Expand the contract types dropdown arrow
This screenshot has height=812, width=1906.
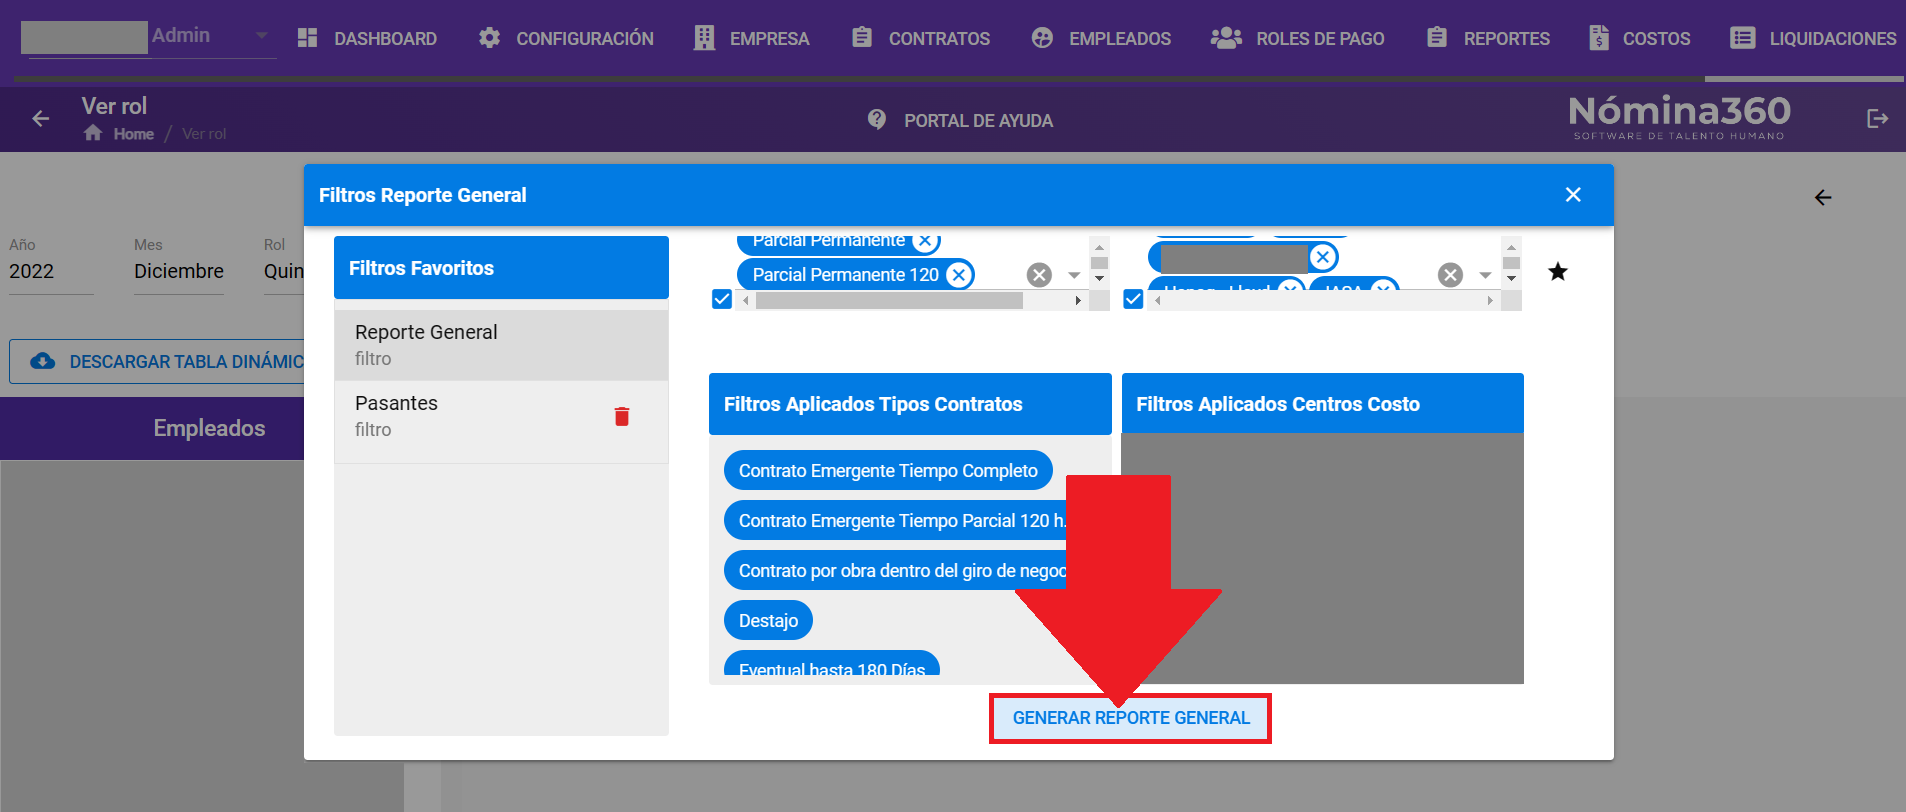1074,275
